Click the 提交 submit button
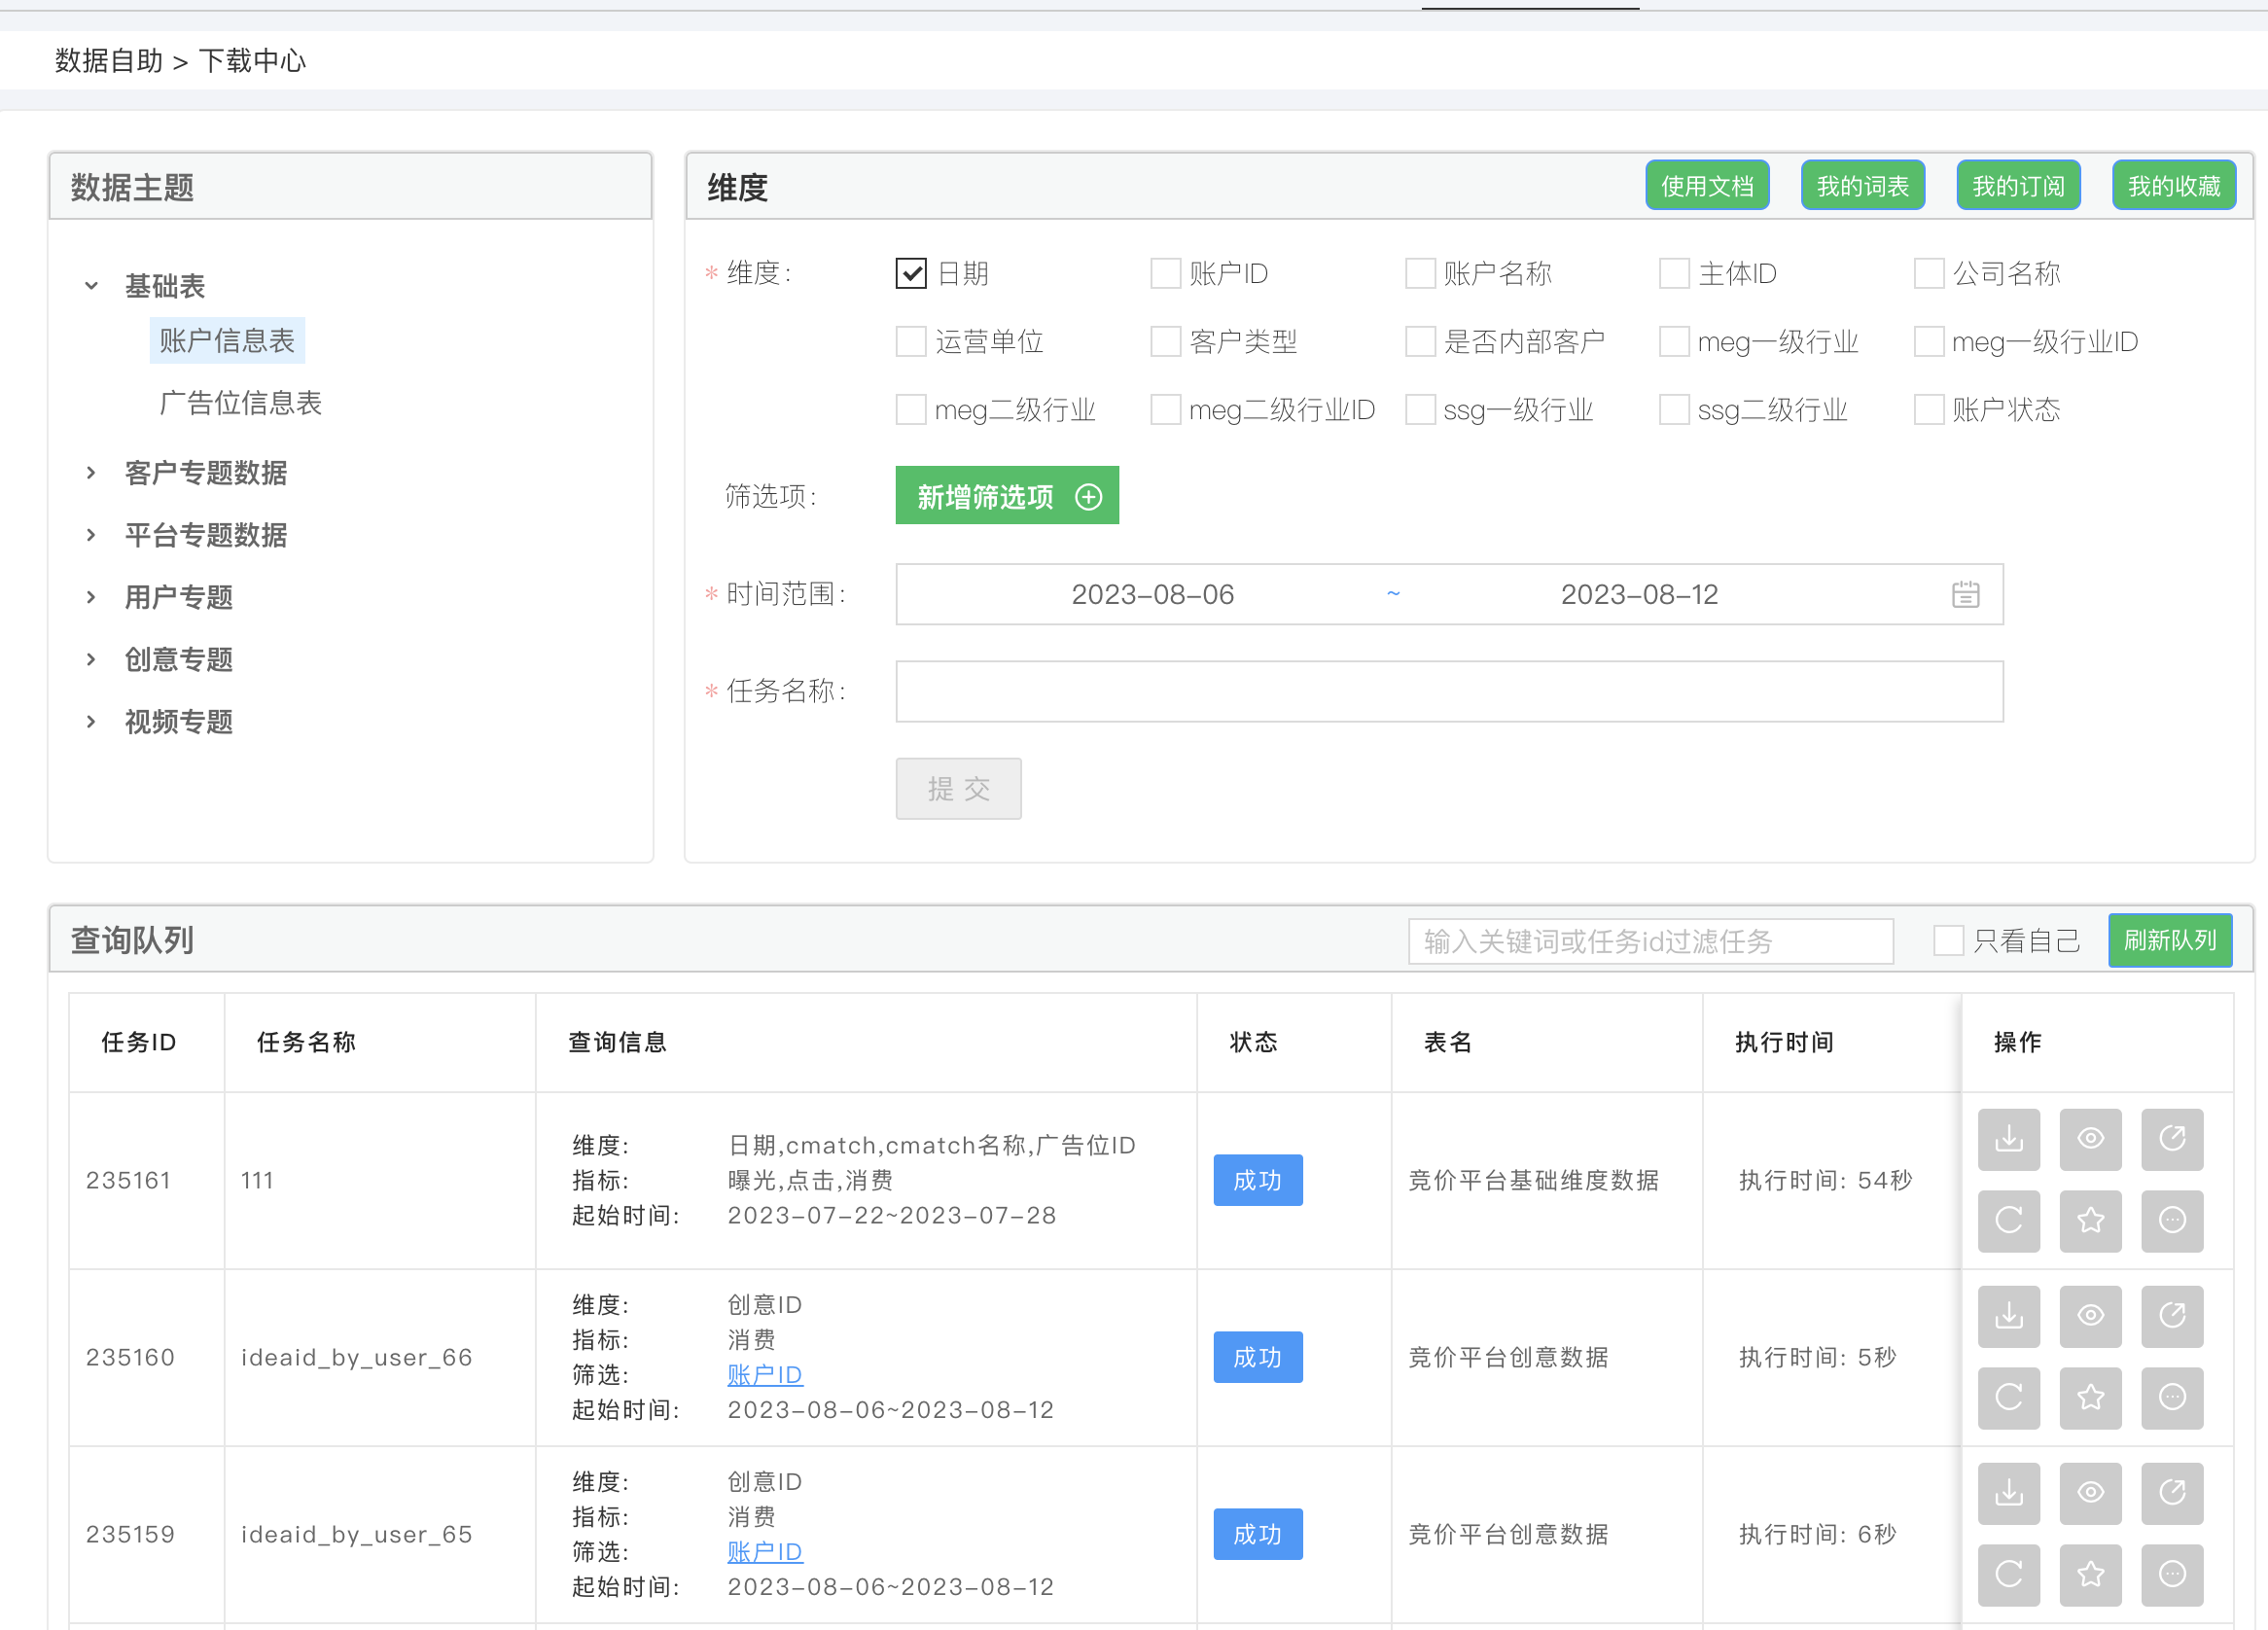The image size is (2268, 1630). 958,789
